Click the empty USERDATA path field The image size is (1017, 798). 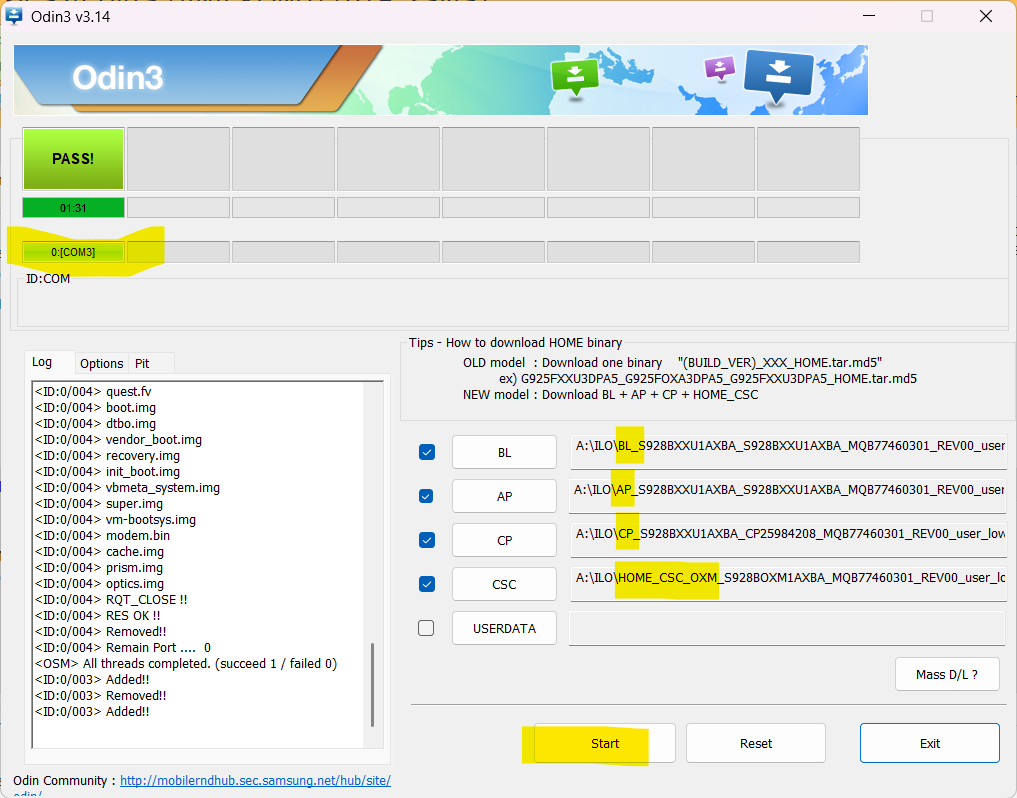coord(787,628)
